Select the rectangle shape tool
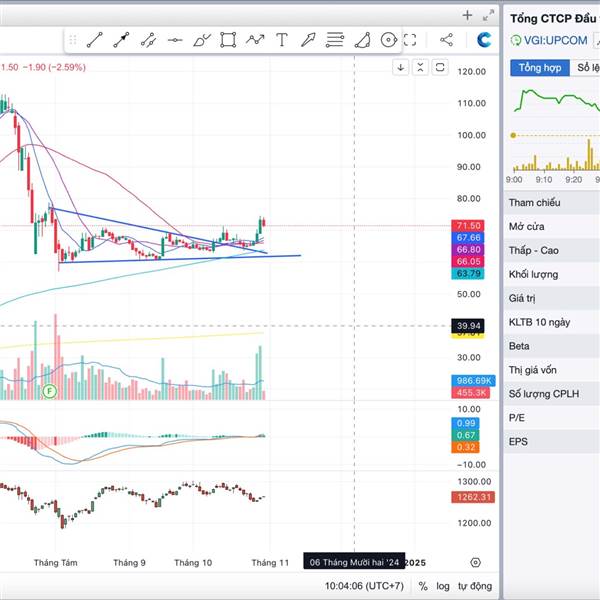600x600 pixels. (228, 40)
